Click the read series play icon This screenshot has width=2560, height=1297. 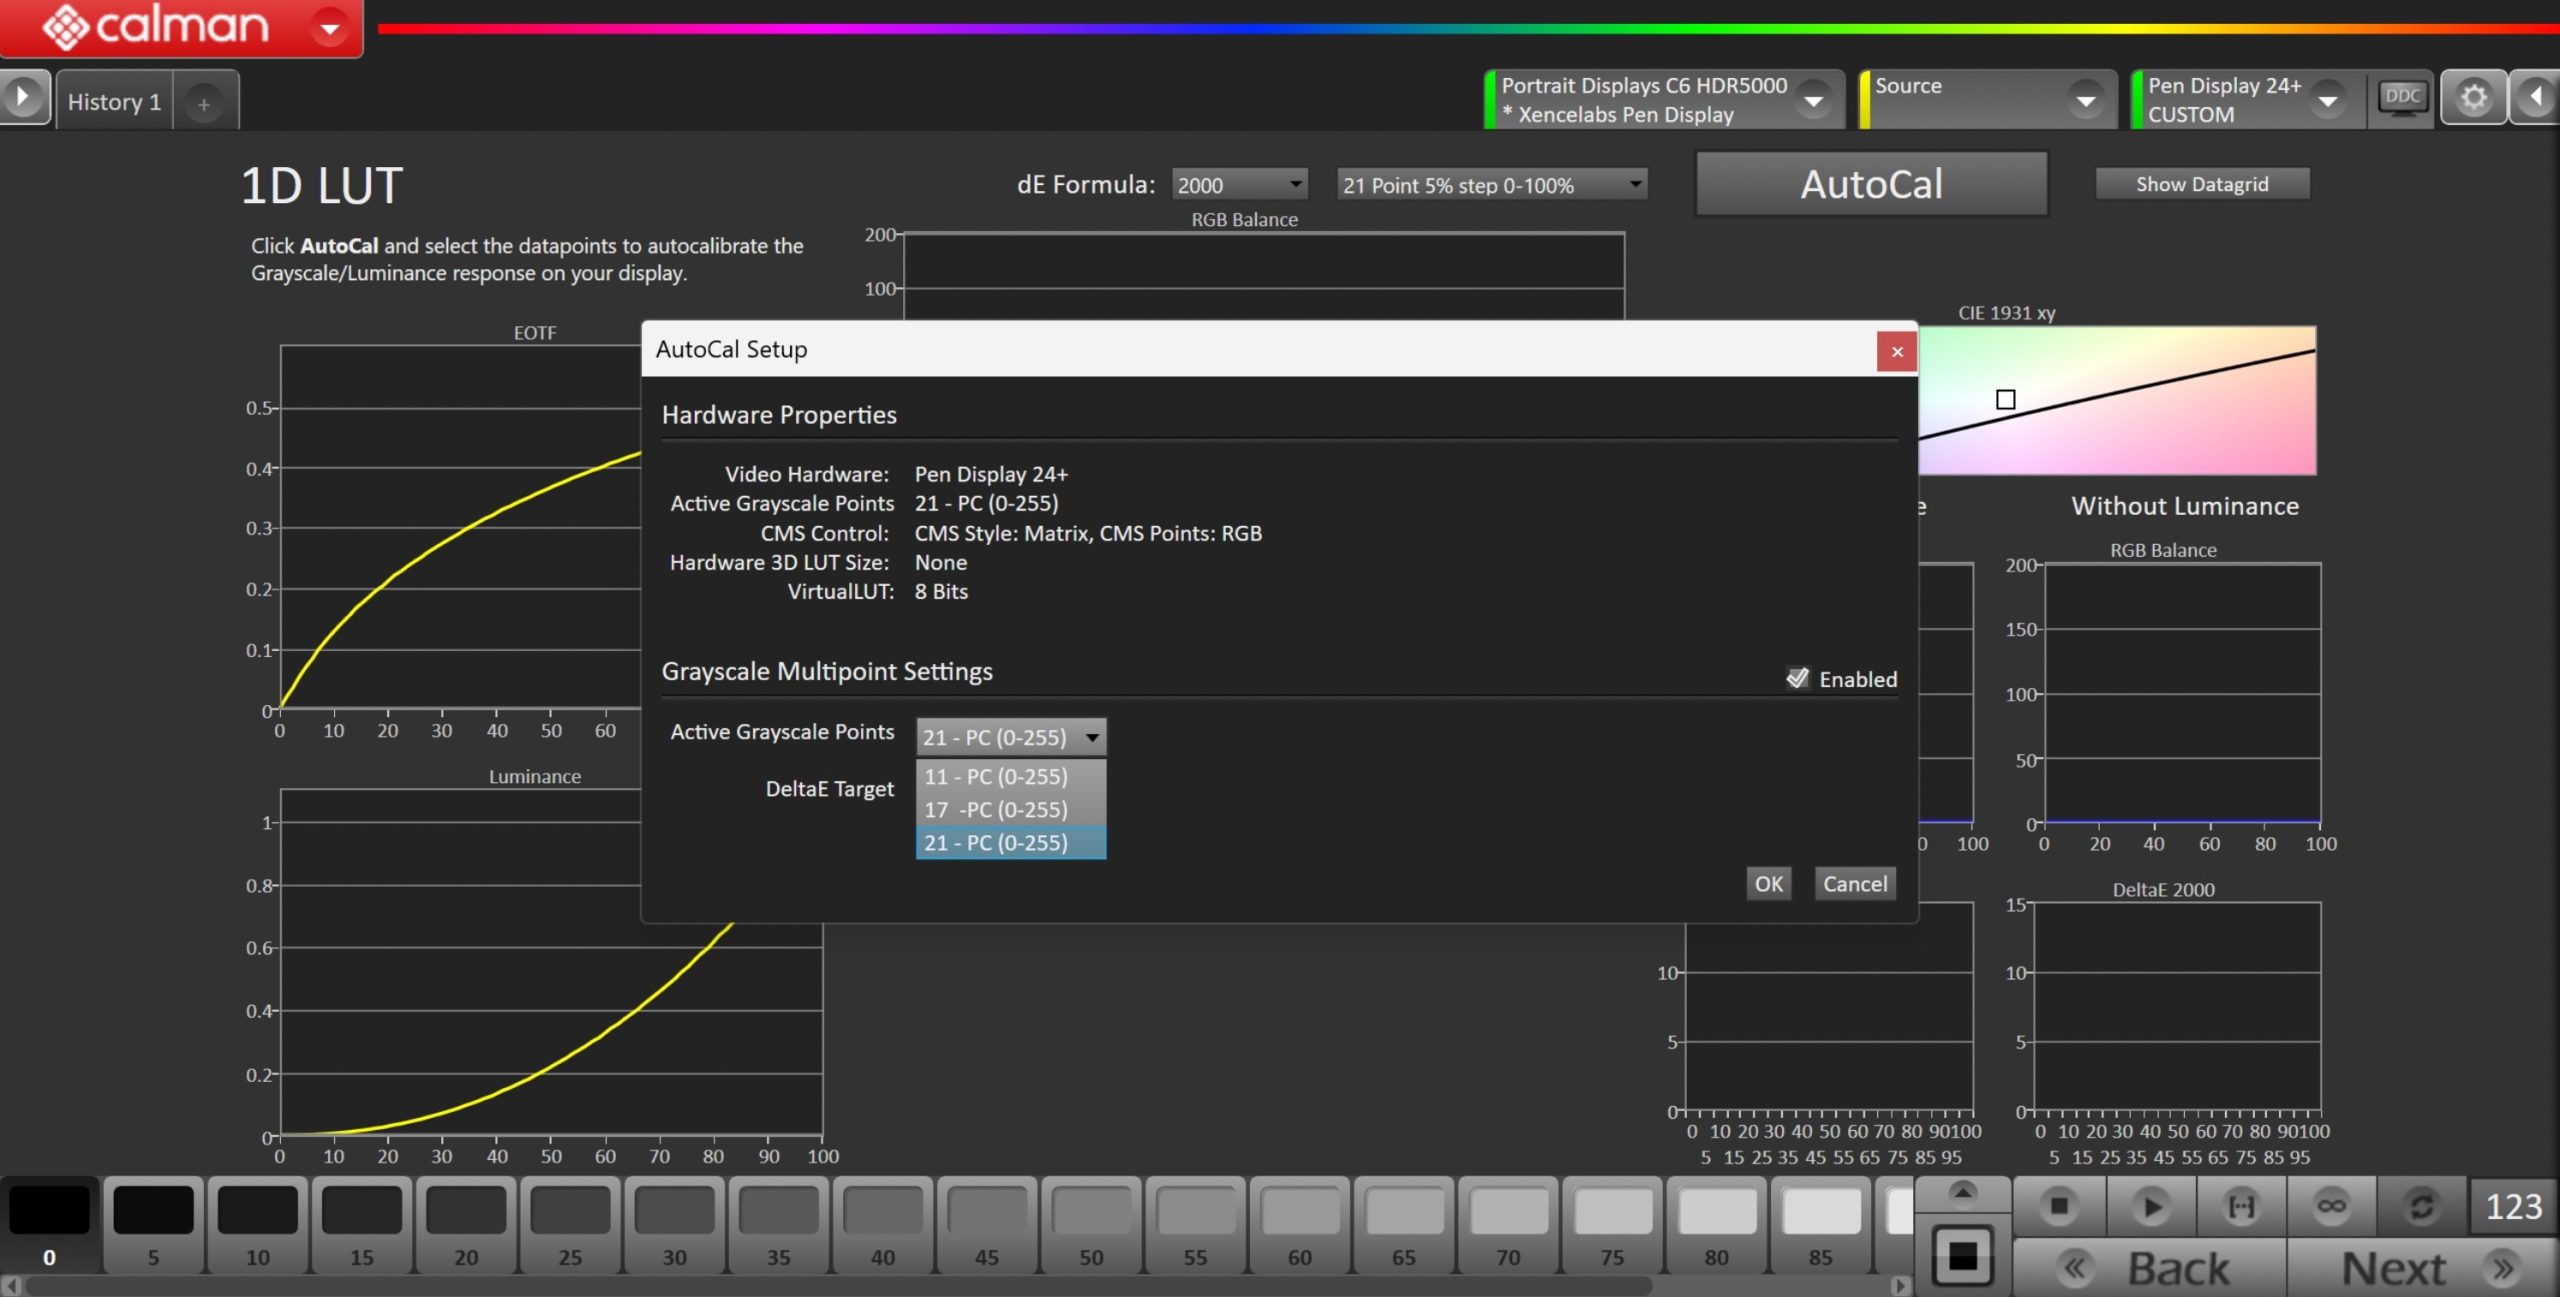2151,1206
